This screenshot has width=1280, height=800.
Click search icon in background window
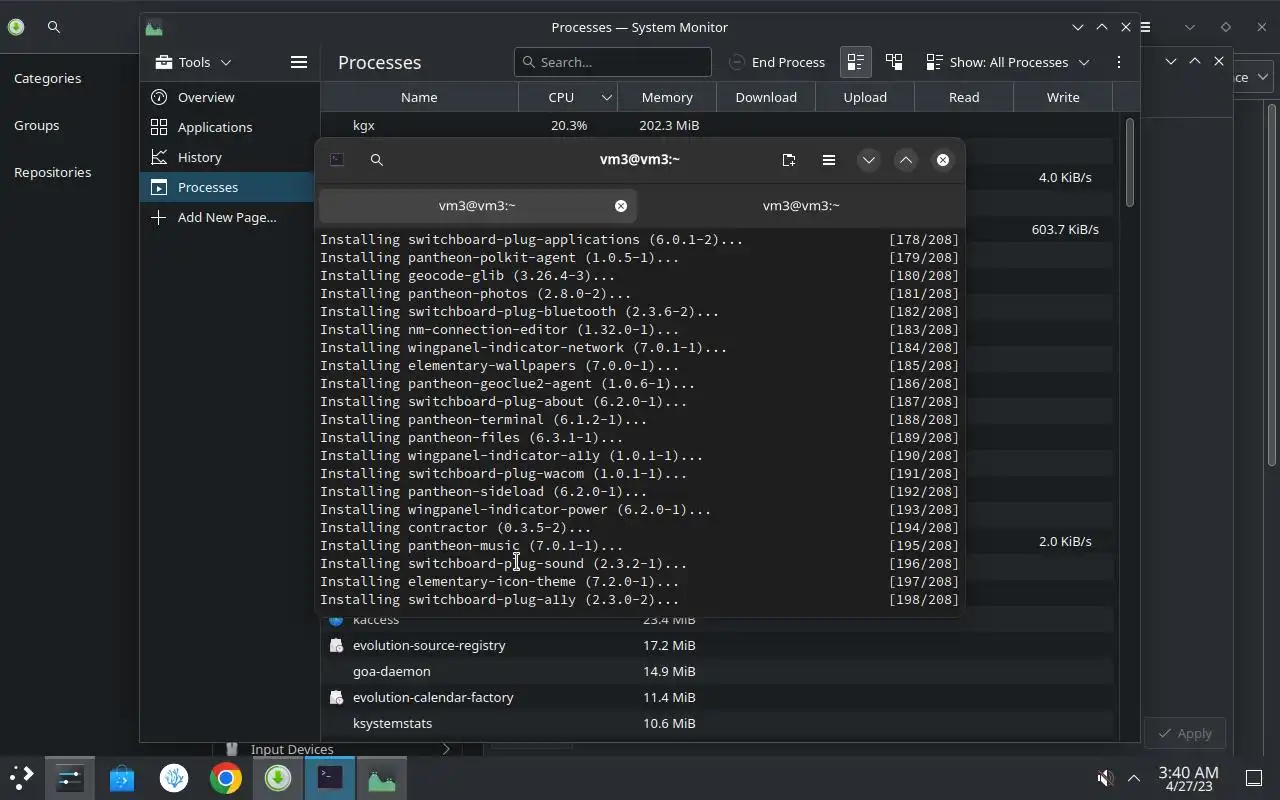pos(54,27)
